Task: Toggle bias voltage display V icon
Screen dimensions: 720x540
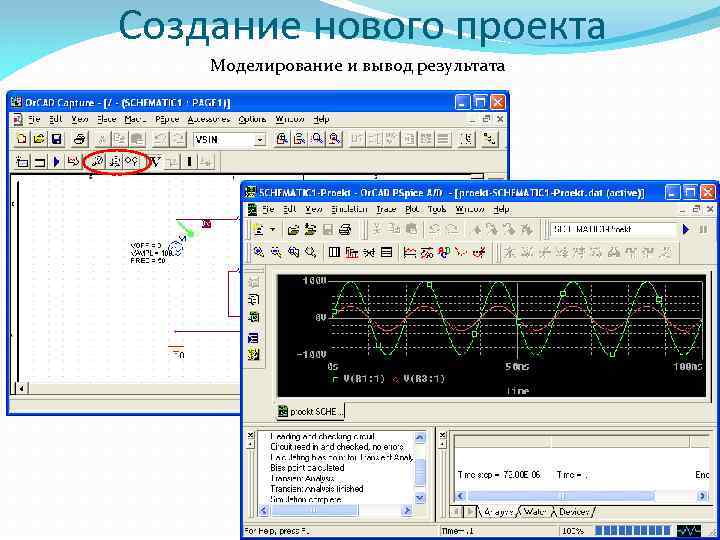Action: 156,162
